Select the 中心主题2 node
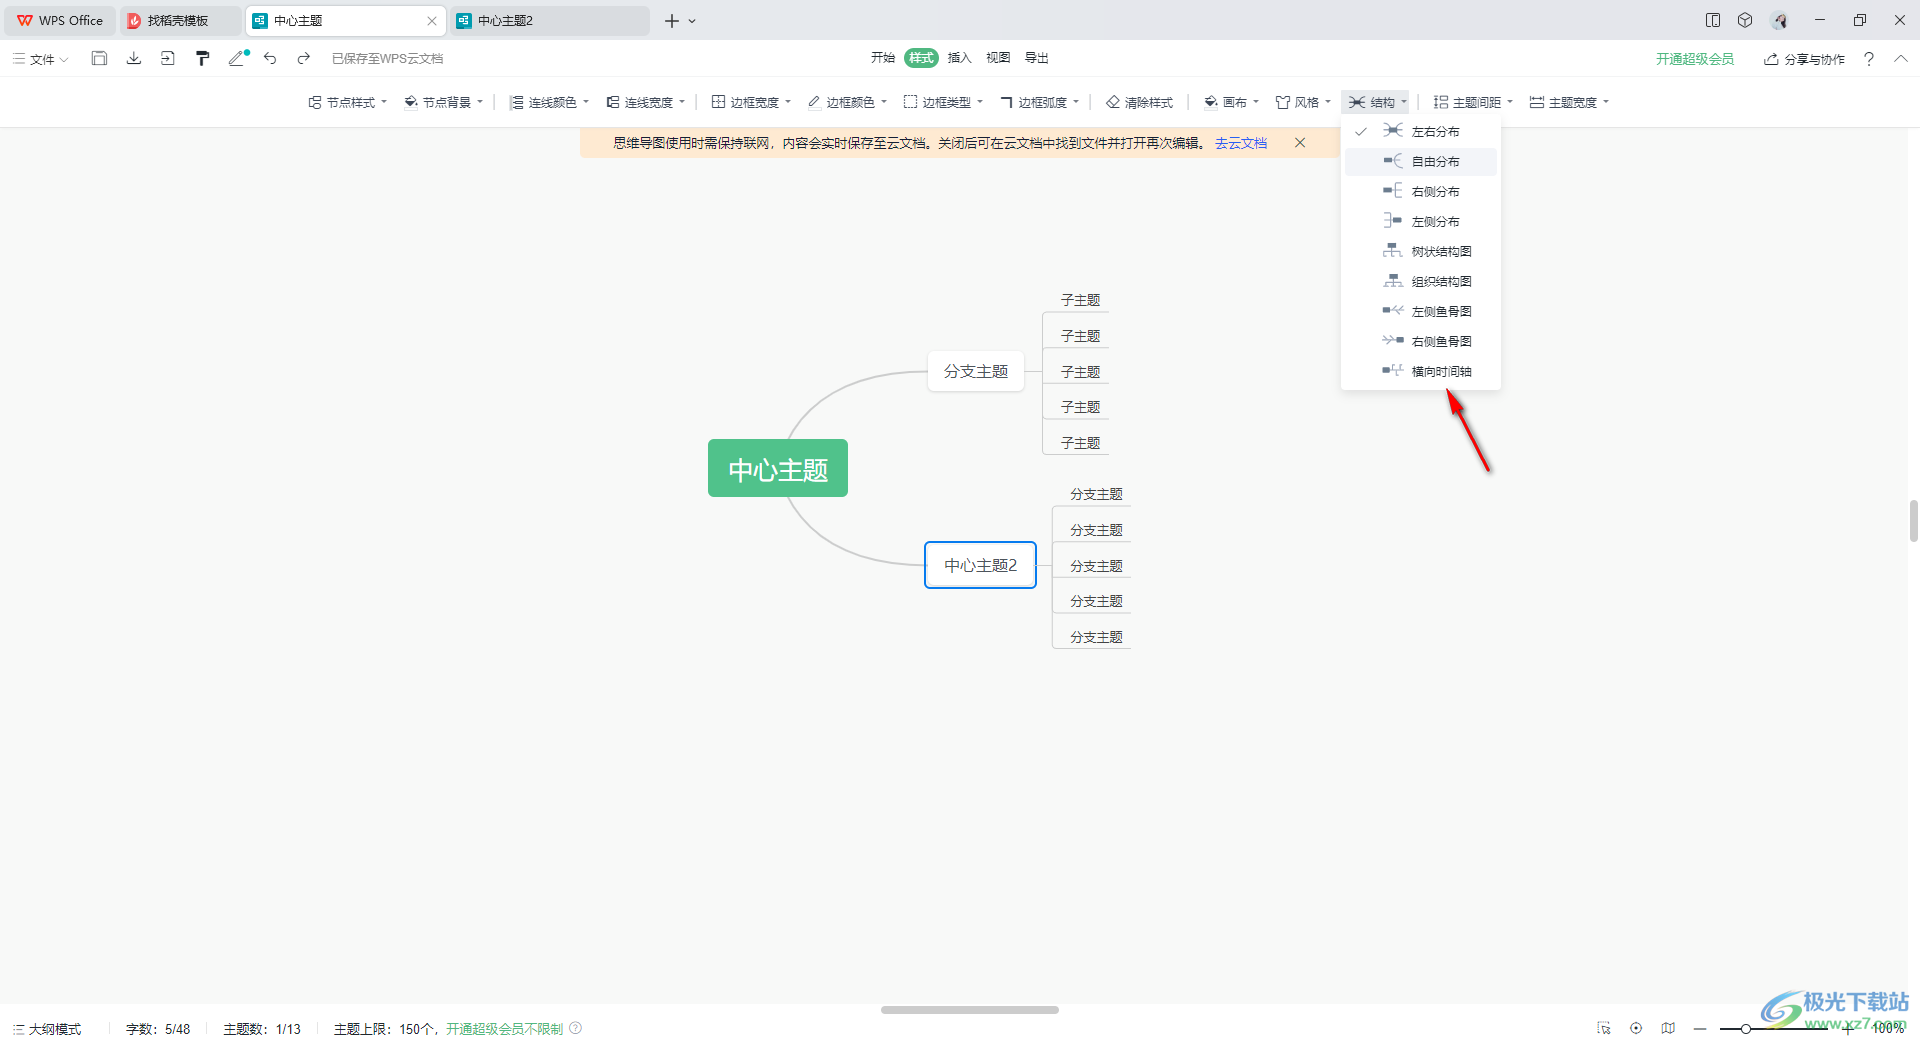Screen dimensions: 1920x1040 (x=981, y=565)
